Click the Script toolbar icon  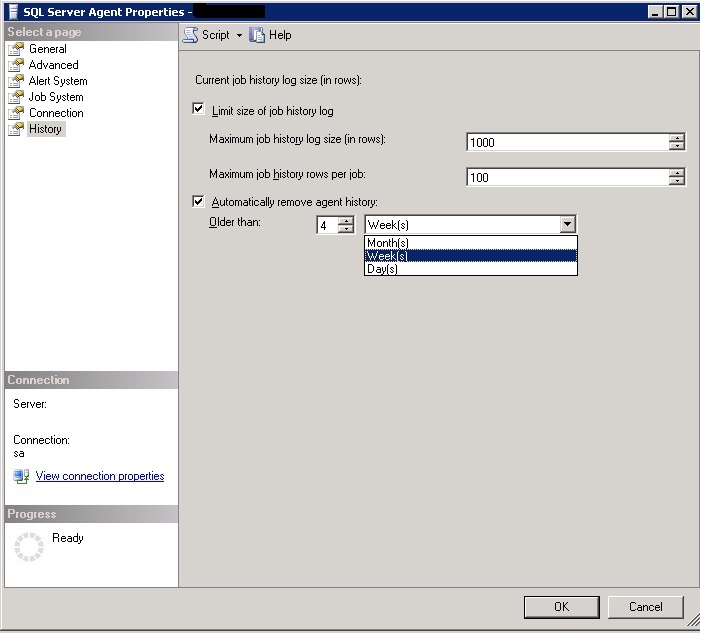point(190,35)
